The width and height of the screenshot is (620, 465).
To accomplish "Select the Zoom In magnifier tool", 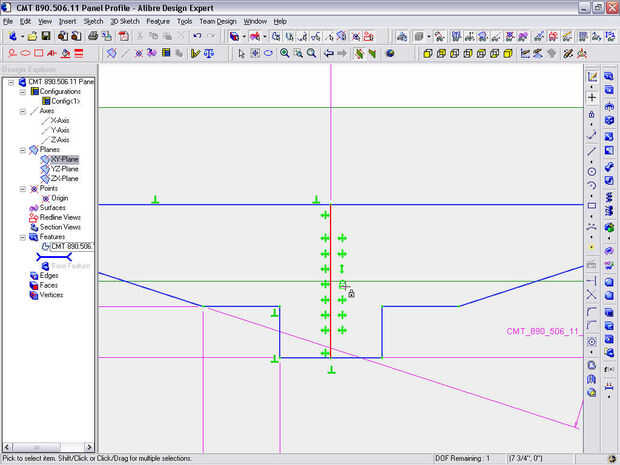I will pos(285,53).
